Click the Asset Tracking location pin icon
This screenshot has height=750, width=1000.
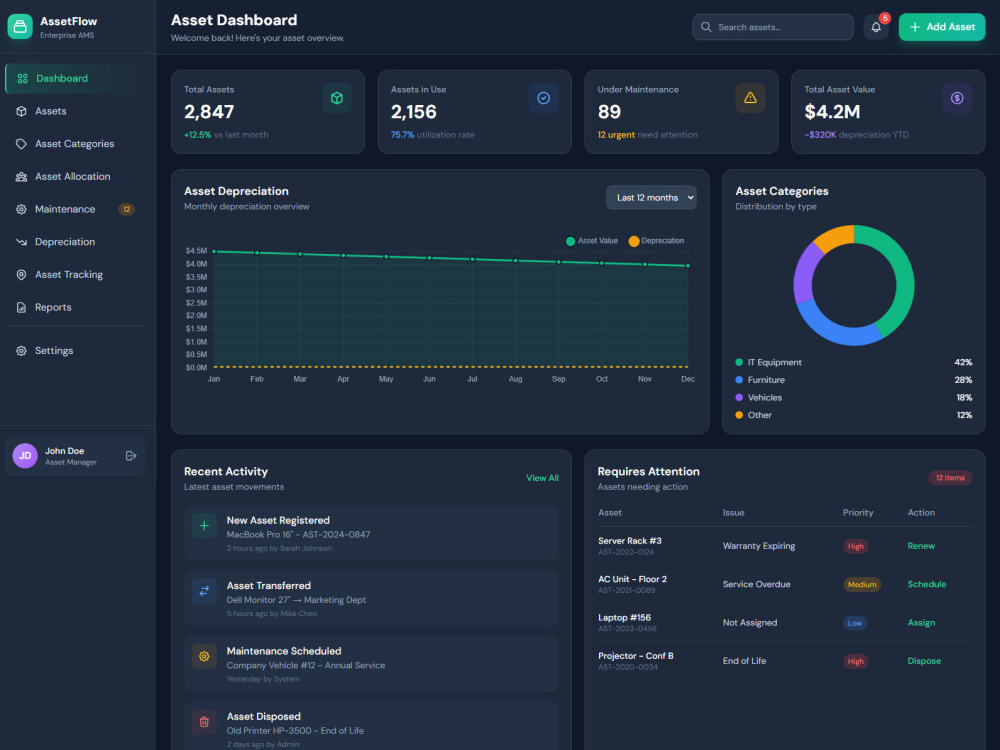[x=21, y=274]
